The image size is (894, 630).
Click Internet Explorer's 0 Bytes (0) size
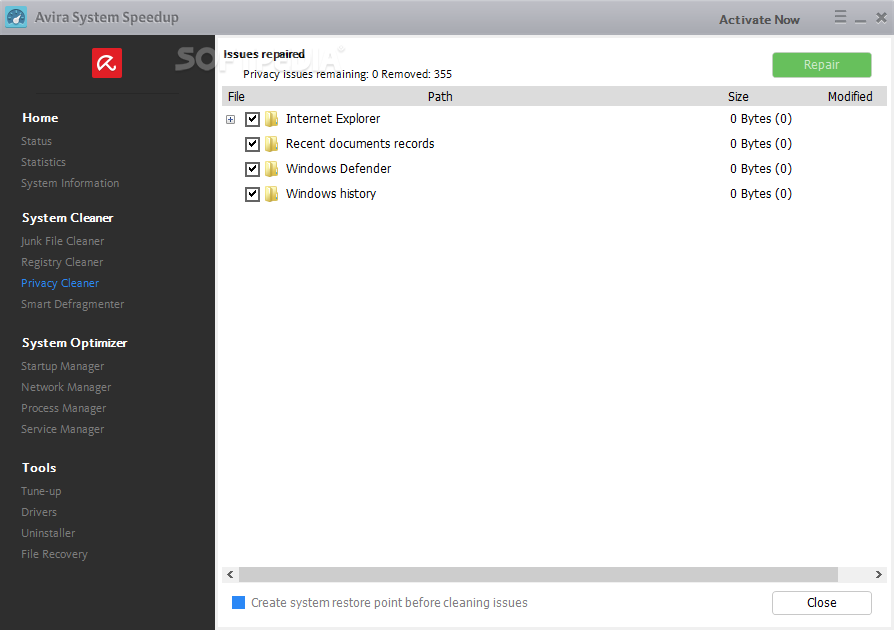761,119
